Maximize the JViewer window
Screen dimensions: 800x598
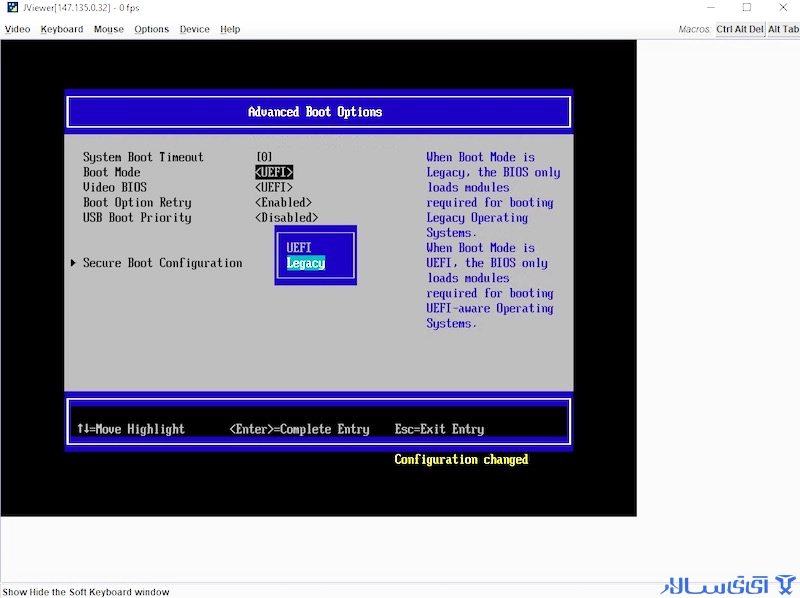[746, 7]
